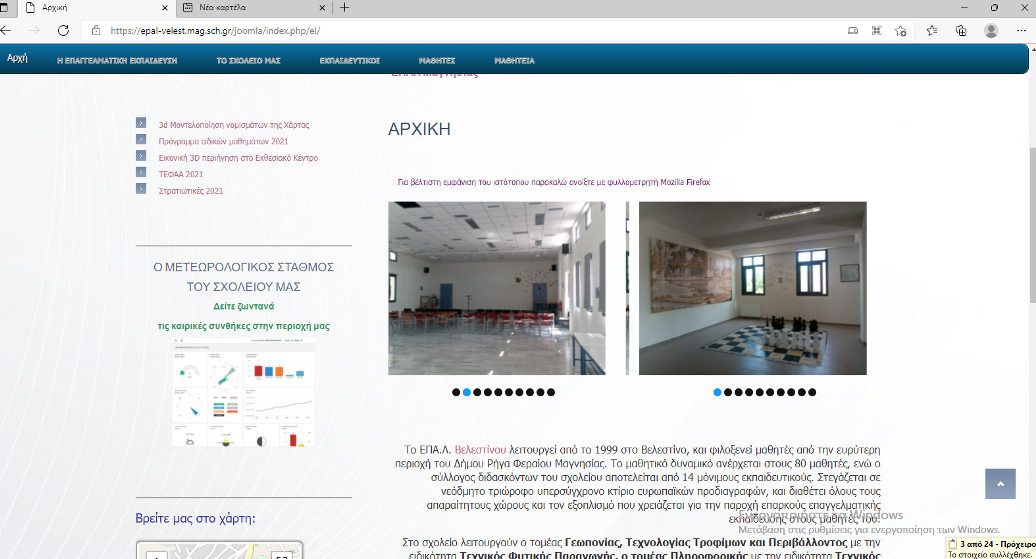The image size is (1036, 559).
Task: Open the ΤΕΦΑΑ 2021 link
Action: pos(180,174)
